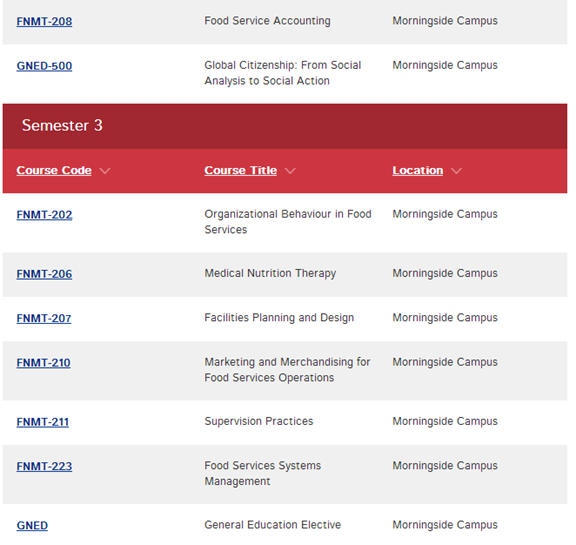Open the FNMT-210 course link
This screenshot has height=545, width=576.
tap(43, 363)
